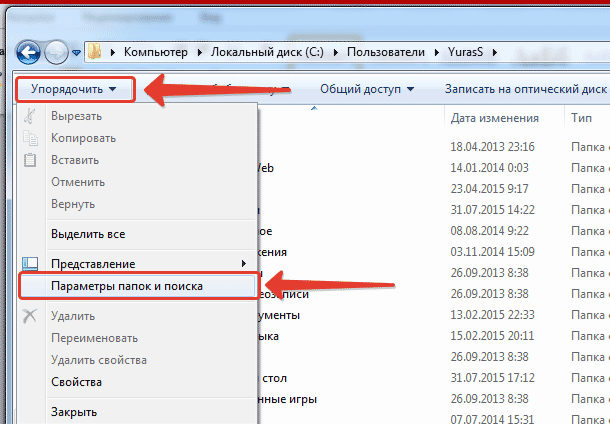
Task: Select date 15.02.2015 20:11
Action: 493,336
